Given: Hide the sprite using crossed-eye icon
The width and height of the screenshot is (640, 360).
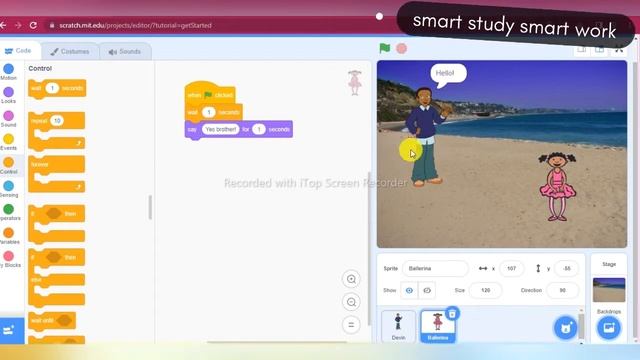Looking at the screenshot, I should (x=427, y=290).
